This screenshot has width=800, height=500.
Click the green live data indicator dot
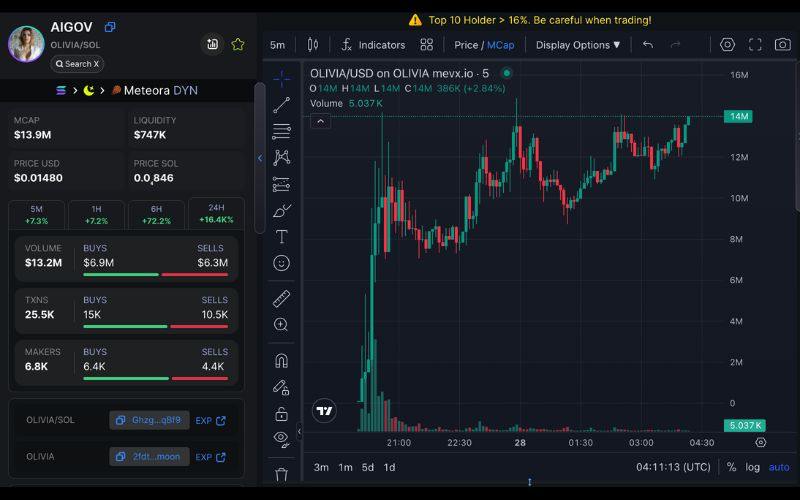[507, 73]
